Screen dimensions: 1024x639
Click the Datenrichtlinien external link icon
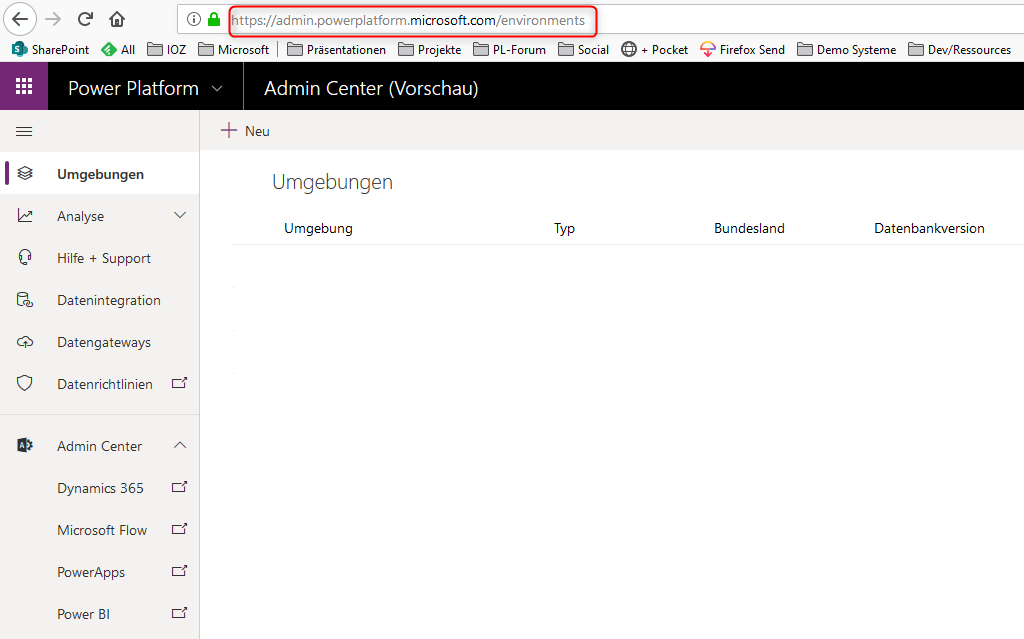[180, 383]
